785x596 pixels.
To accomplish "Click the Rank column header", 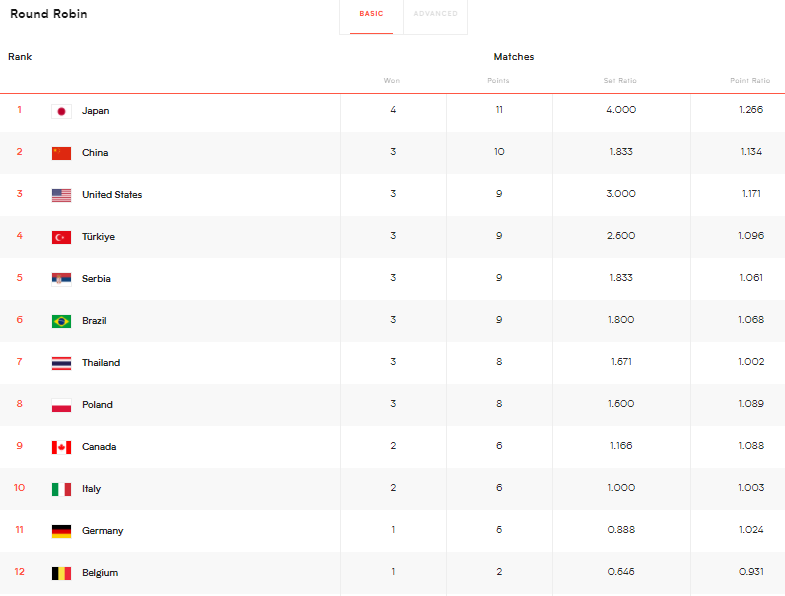I will click(20, 57).
